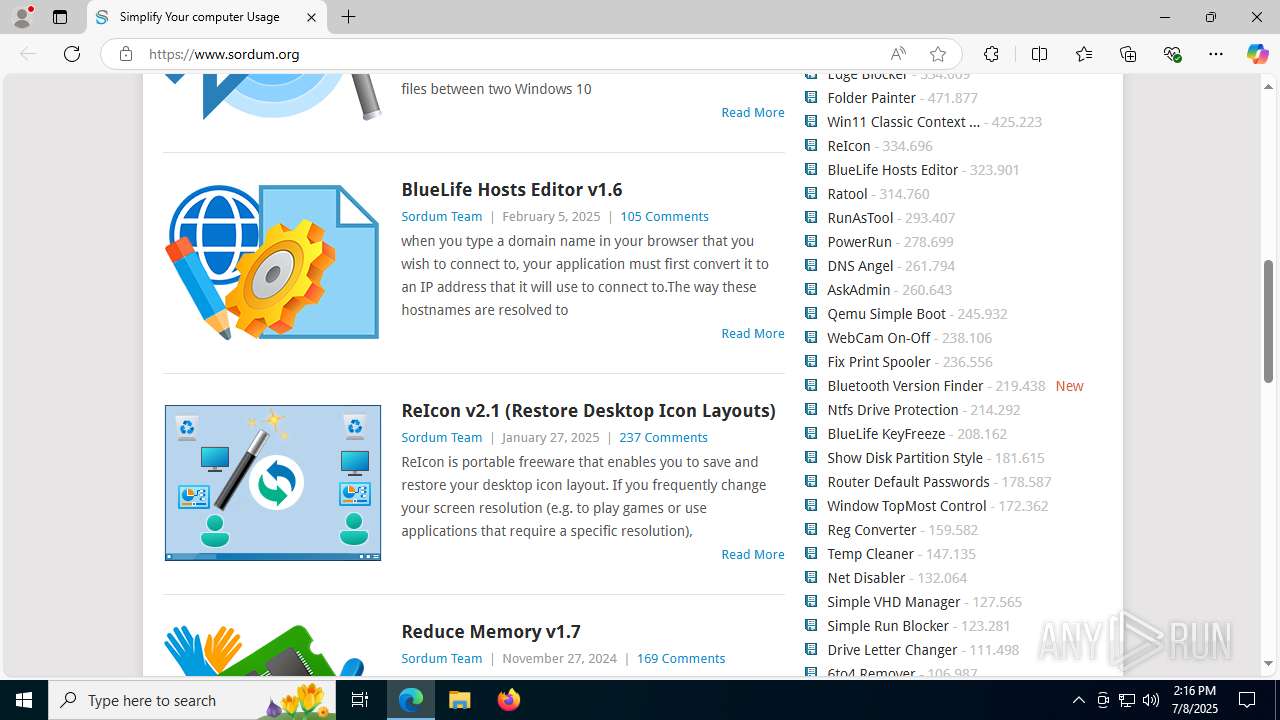Click list icon beside Net Disabler
This screenshot has width=1280, height=720.
coord(811,577)
